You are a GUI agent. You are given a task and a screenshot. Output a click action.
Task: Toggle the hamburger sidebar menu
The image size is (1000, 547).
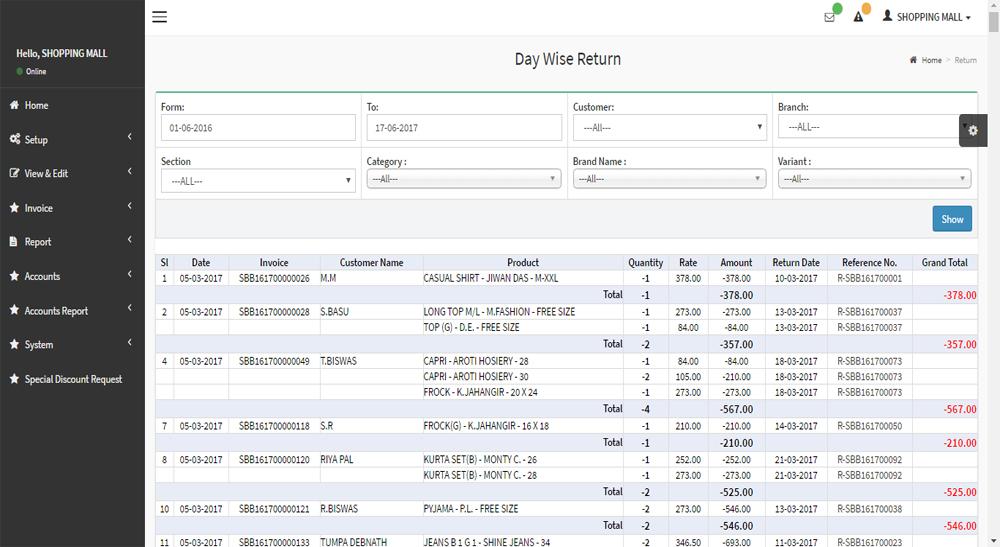point(159,17)
